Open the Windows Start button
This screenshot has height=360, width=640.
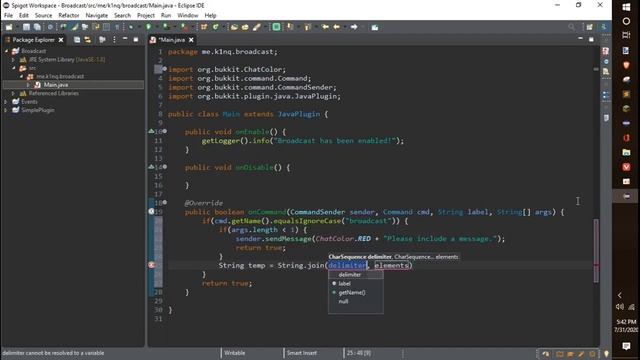coord(626,7)
